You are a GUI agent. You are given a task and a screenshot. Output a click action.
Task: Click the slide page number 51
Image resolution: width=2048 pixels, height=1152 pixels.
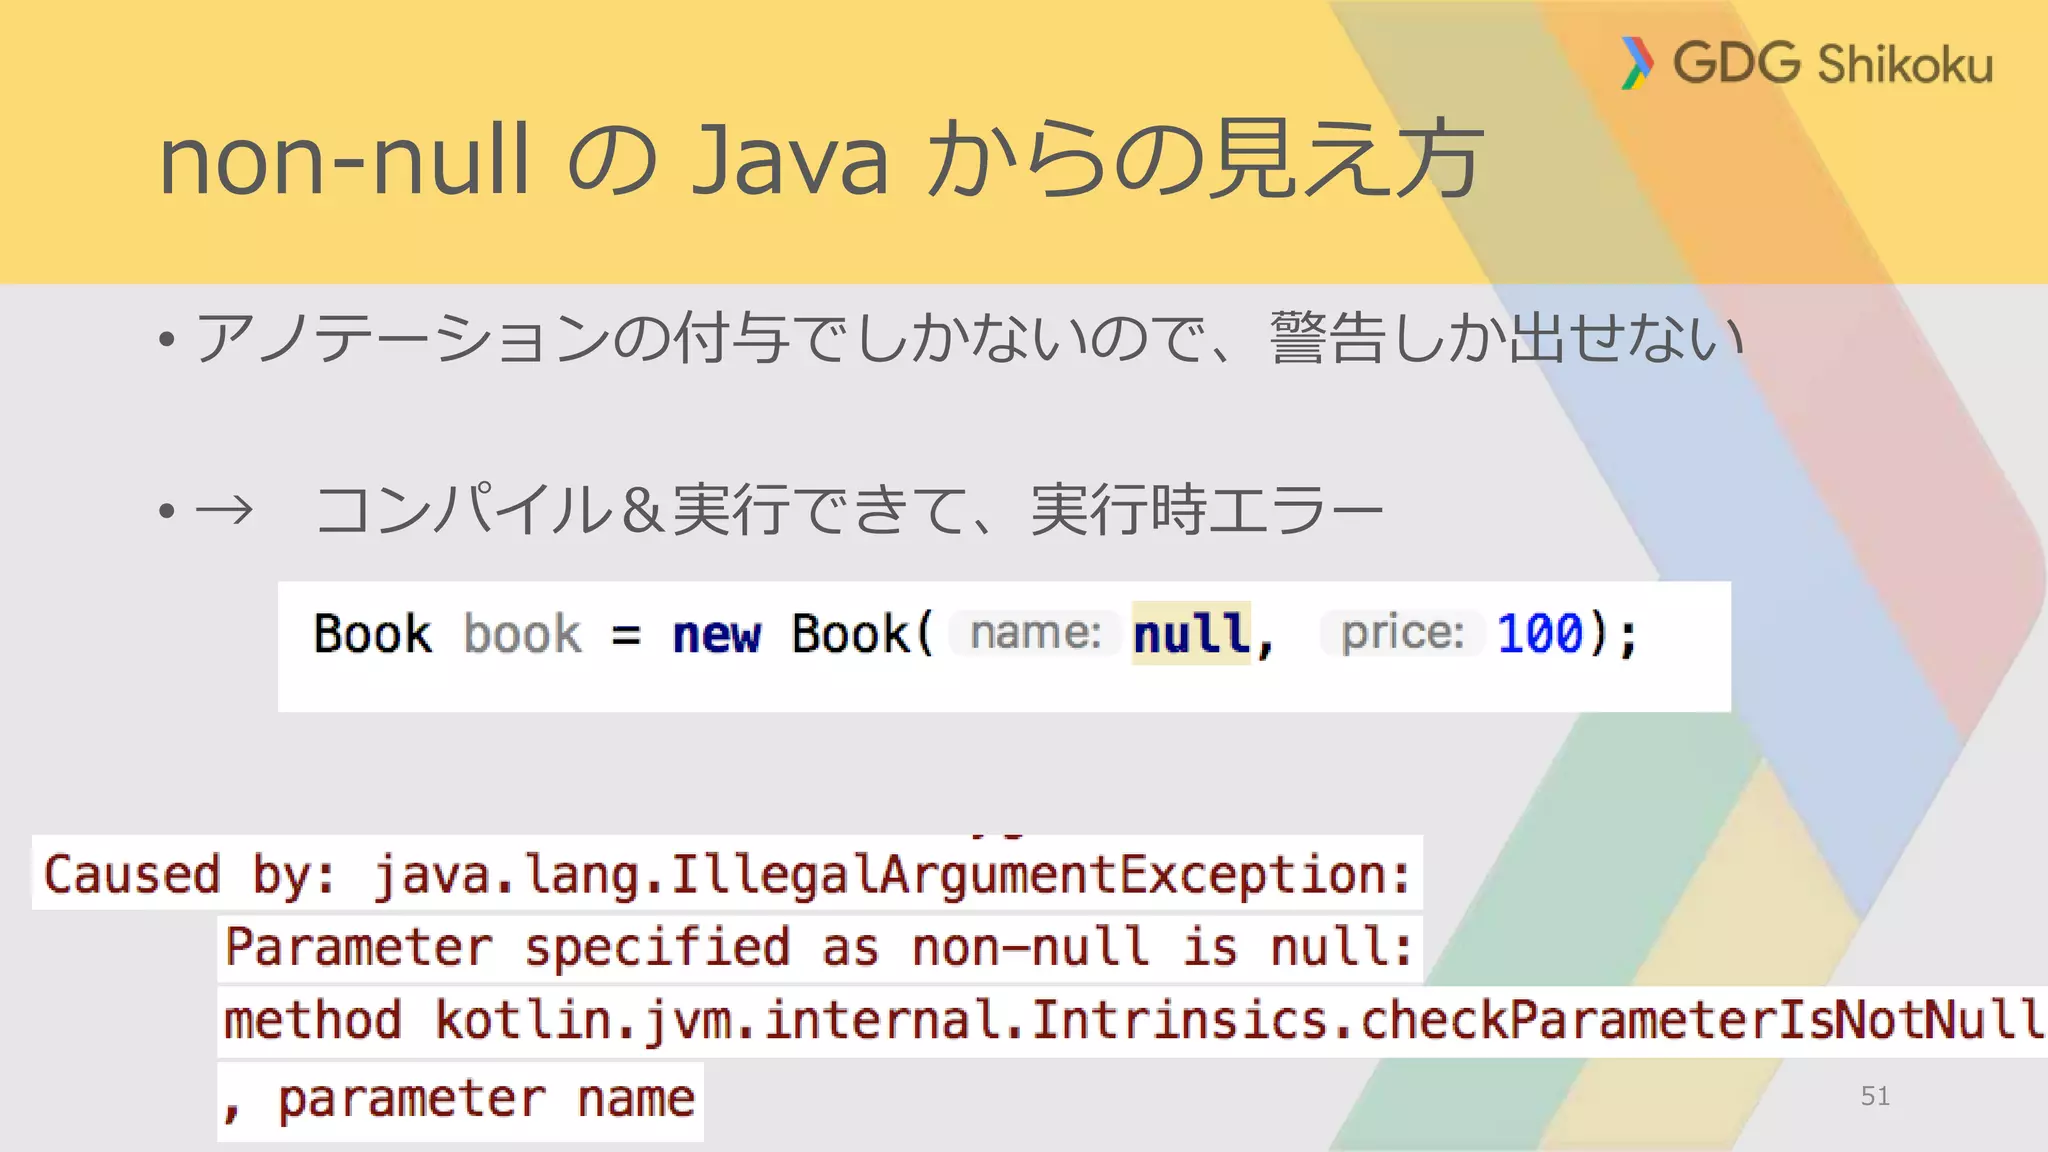coord(1875,1096)
